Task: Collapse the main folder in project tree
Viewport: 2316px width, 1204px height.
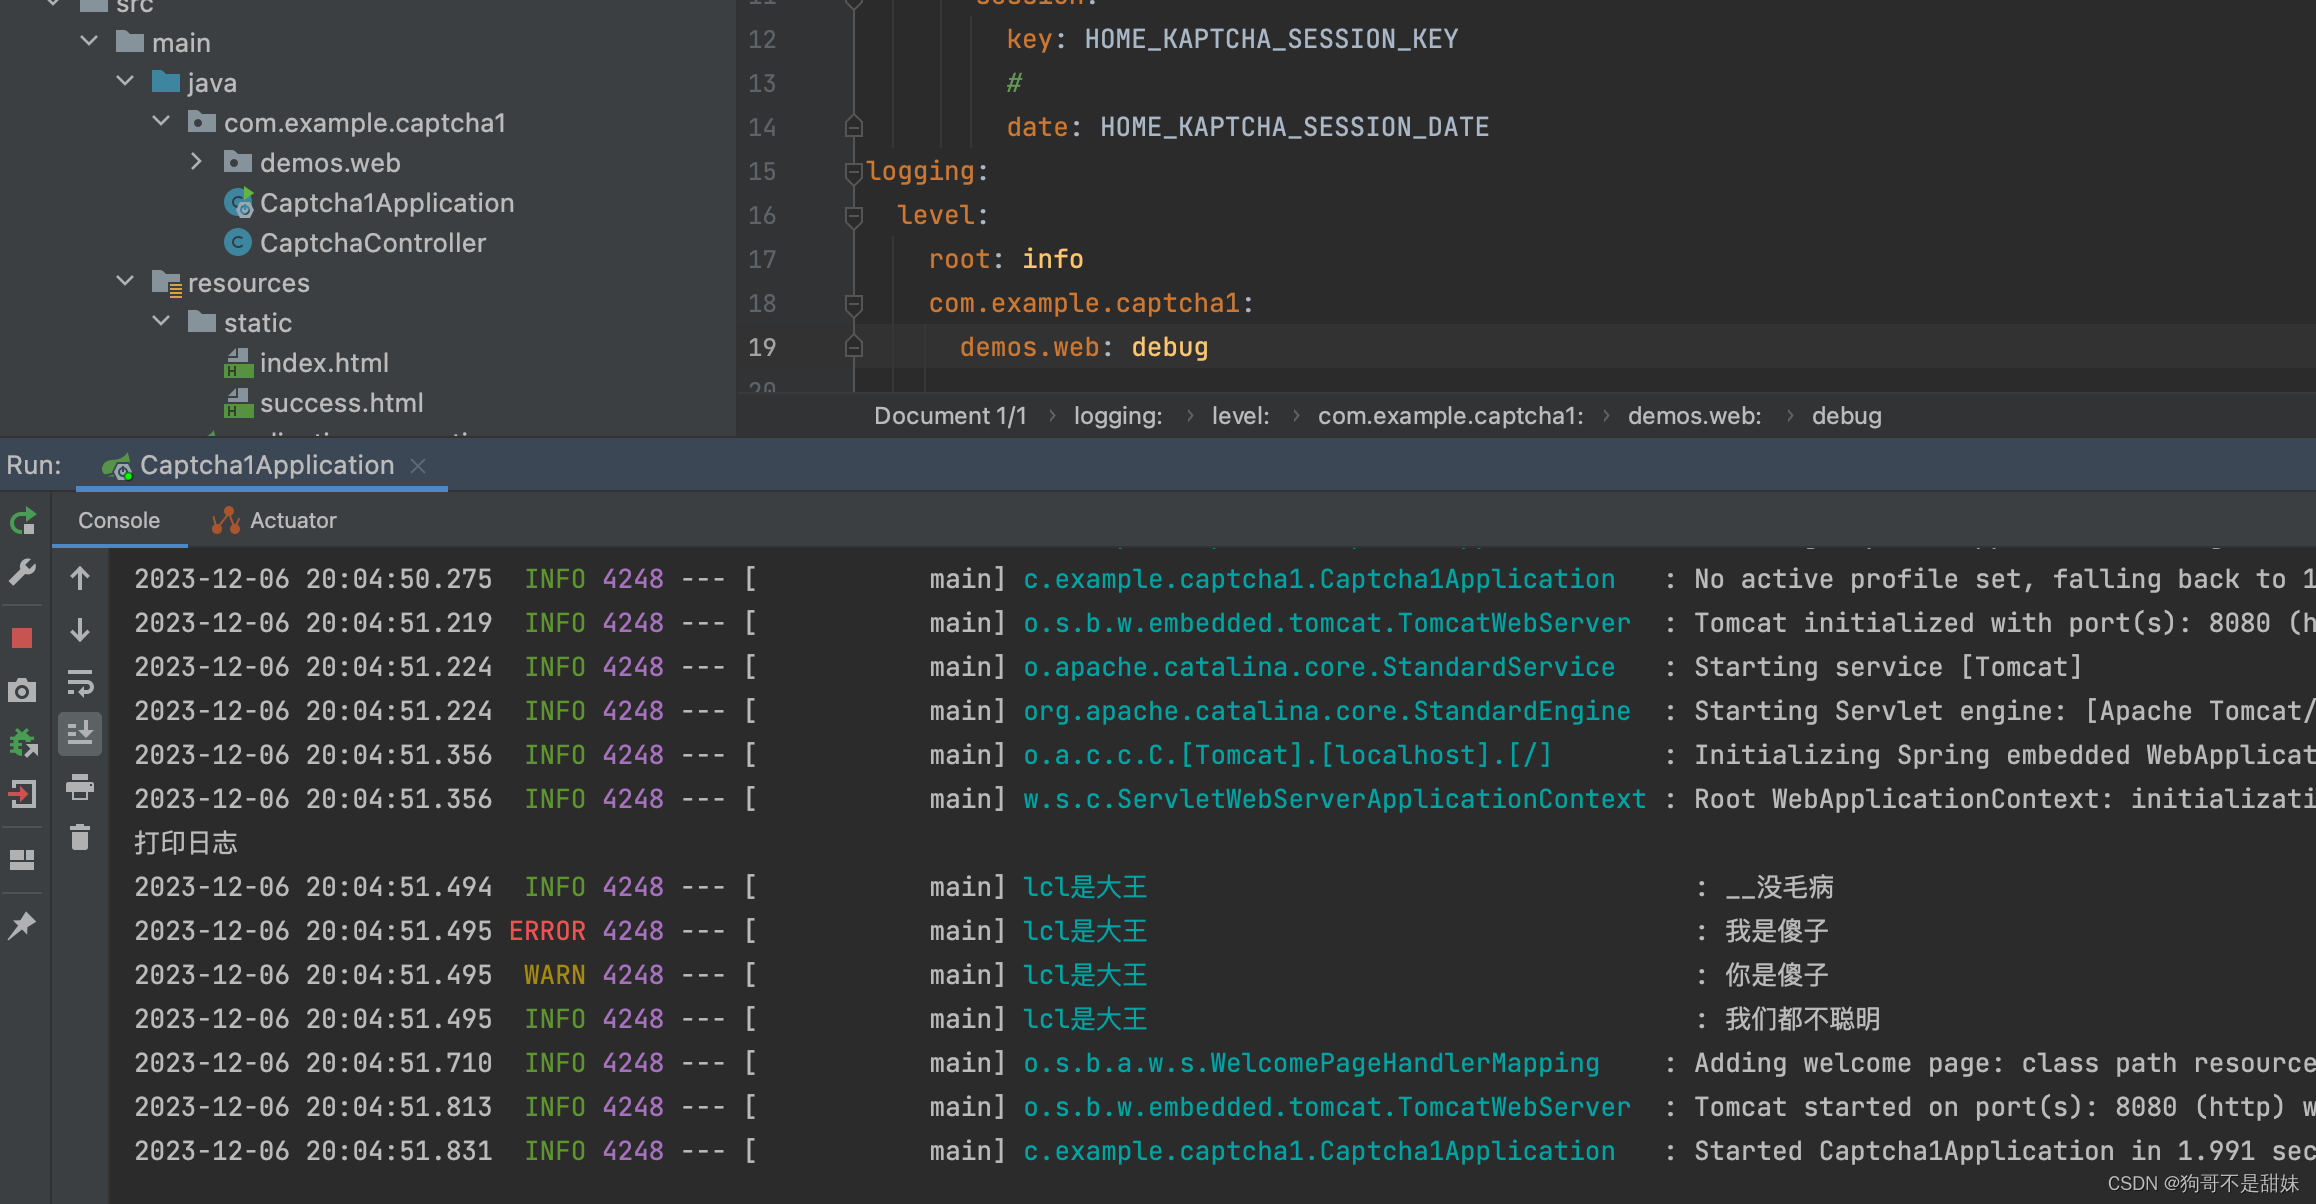Action: [90, 41]
